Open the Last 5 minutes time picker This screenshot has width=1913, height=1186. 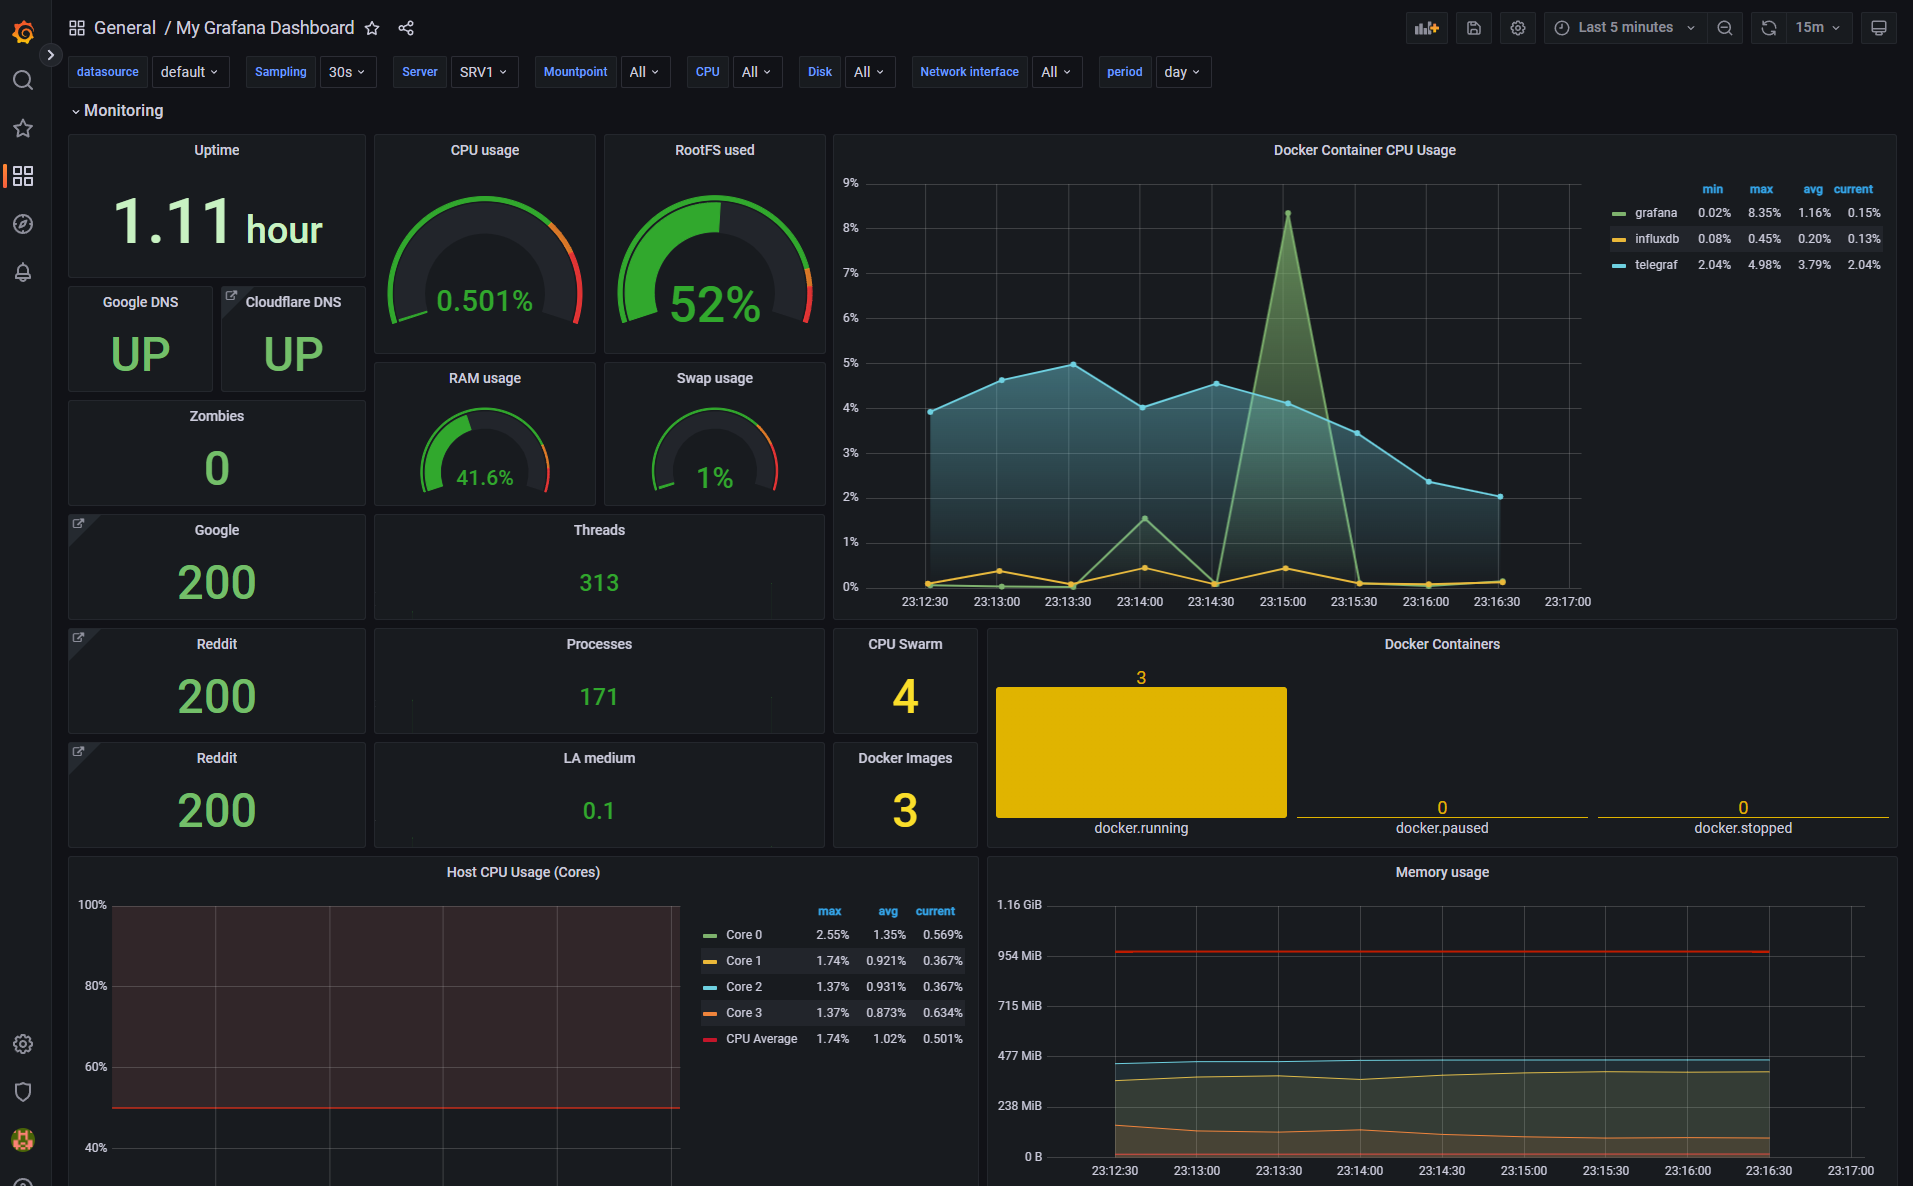(1622, 27)
